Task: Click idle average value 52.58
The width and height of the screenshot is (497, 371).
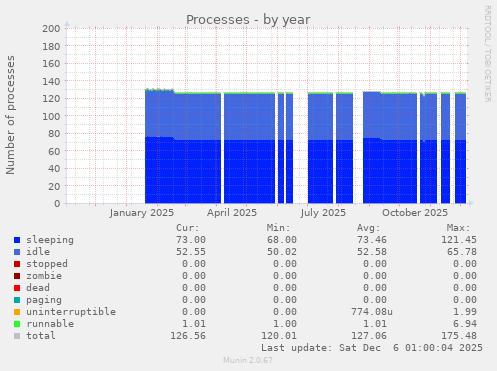Action: point(372,252)
